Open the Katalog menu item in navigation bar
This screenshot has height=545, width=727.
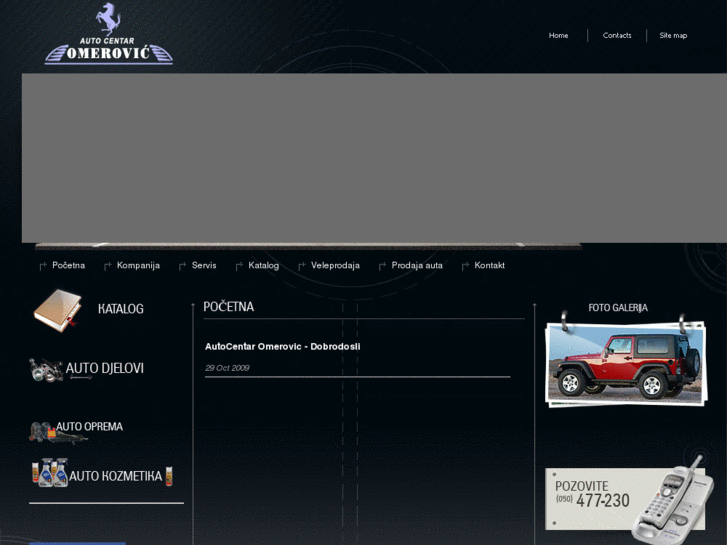coord(263,265)
